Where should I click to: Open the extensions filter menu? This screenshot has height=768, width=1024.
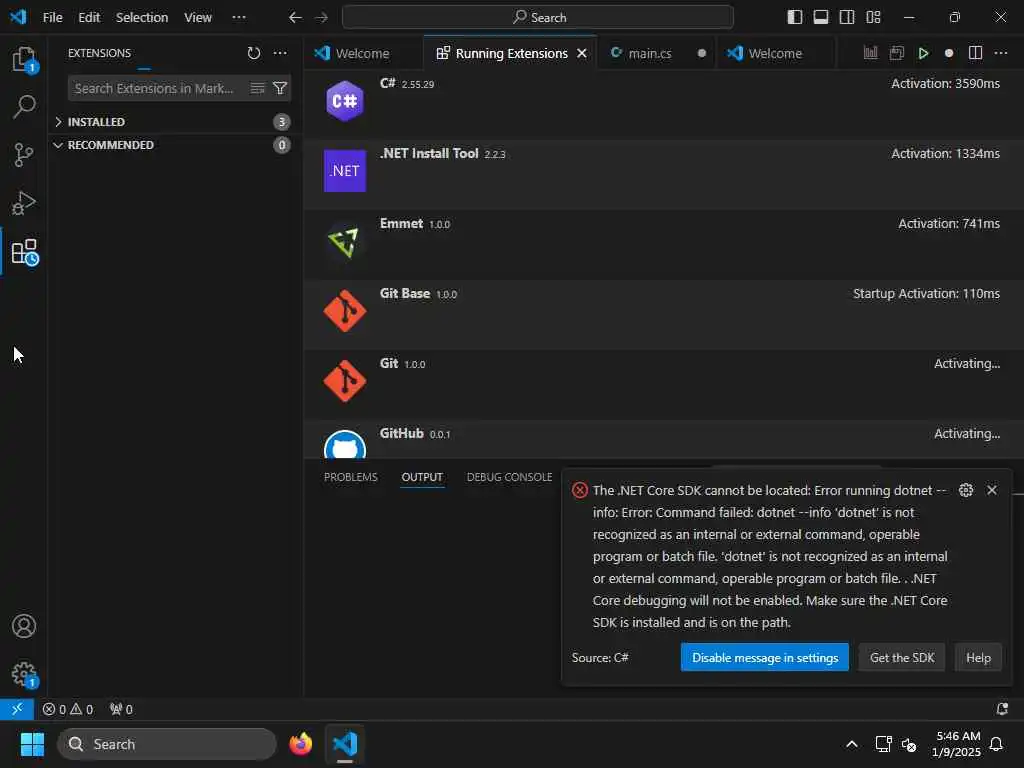click(280, 88)
